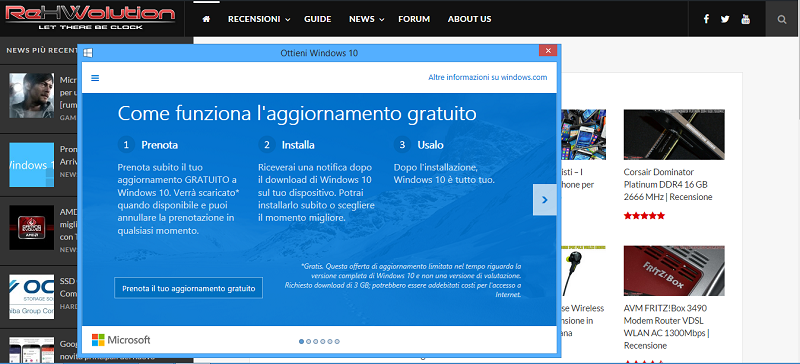Click the five red stars rating
Viewport: 800px width, 364px height.
(644, 216)
